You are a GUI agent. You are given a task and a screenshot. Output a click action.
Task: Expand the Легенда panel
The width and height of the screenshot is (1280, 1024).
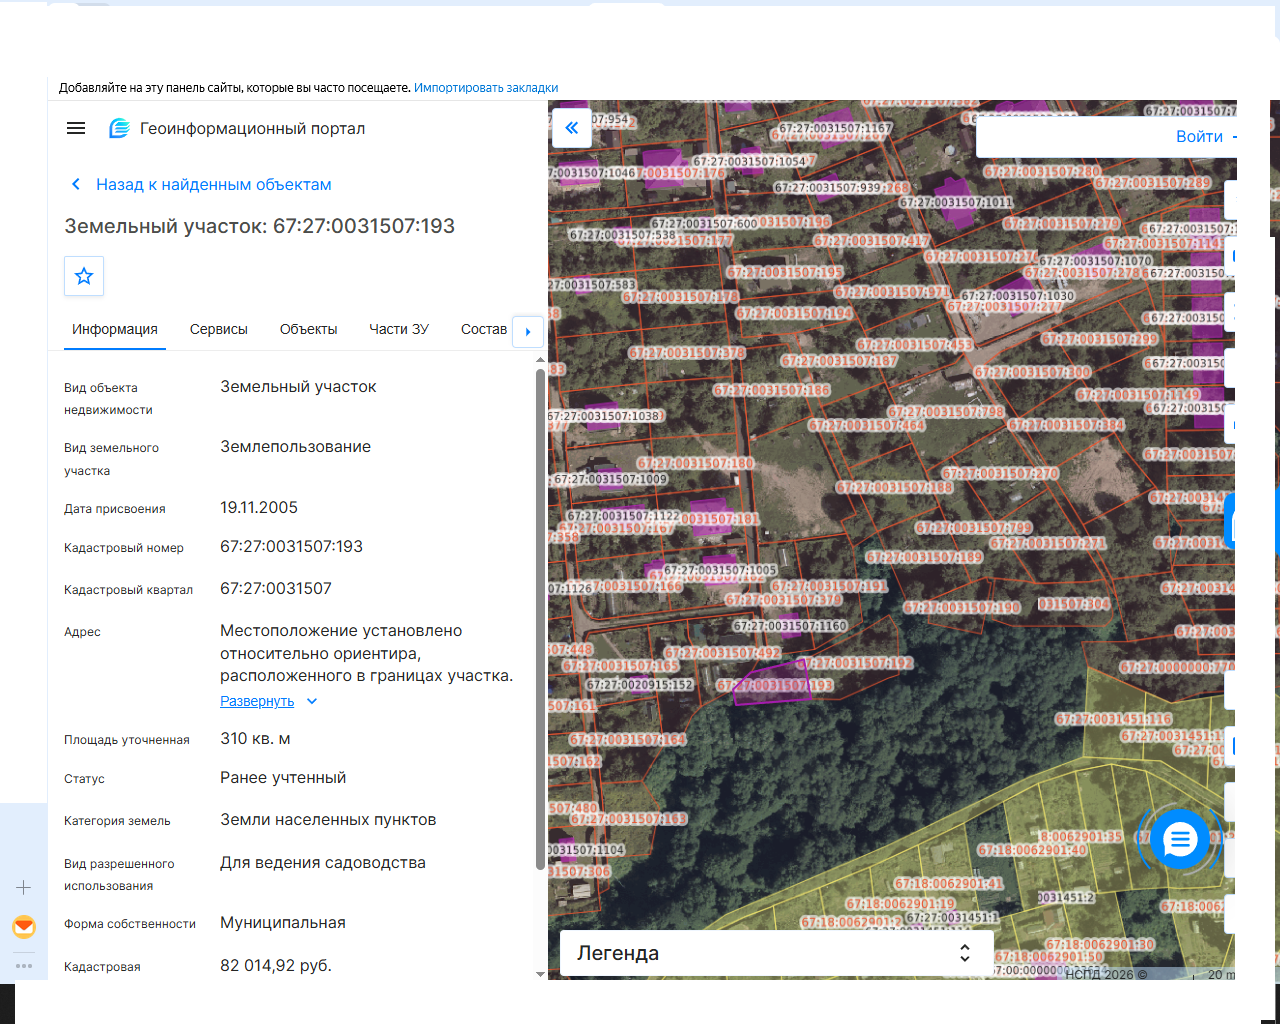tap(776, 953)
